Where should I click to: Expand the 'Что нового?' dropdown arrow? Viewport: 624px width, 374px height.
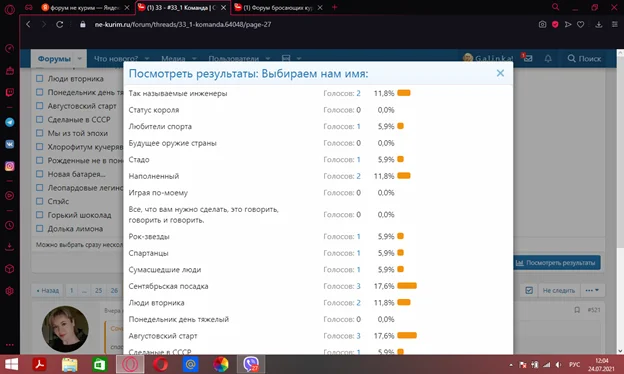147,58
